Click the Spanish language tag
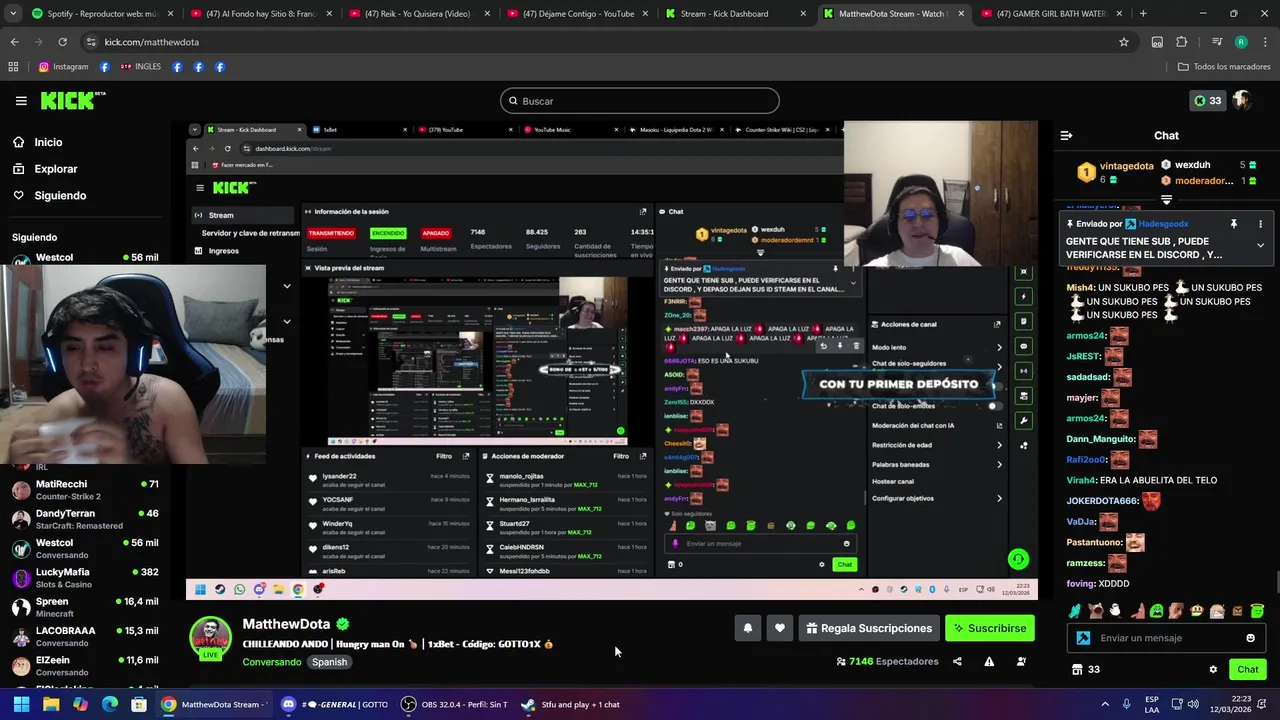Viewport: 1280px width, 720px height. (x=329, y=662)
